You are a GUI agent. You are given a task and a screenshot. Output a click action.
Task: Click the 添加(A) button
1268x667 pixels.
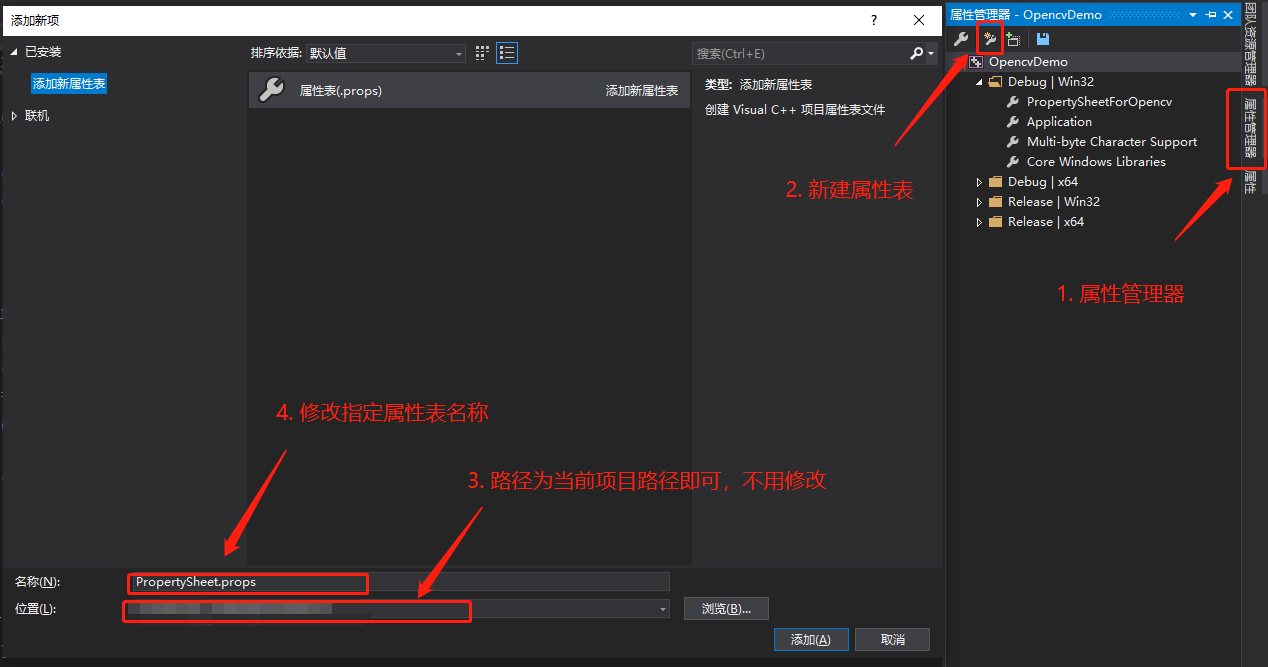click(x=811, y=640)
